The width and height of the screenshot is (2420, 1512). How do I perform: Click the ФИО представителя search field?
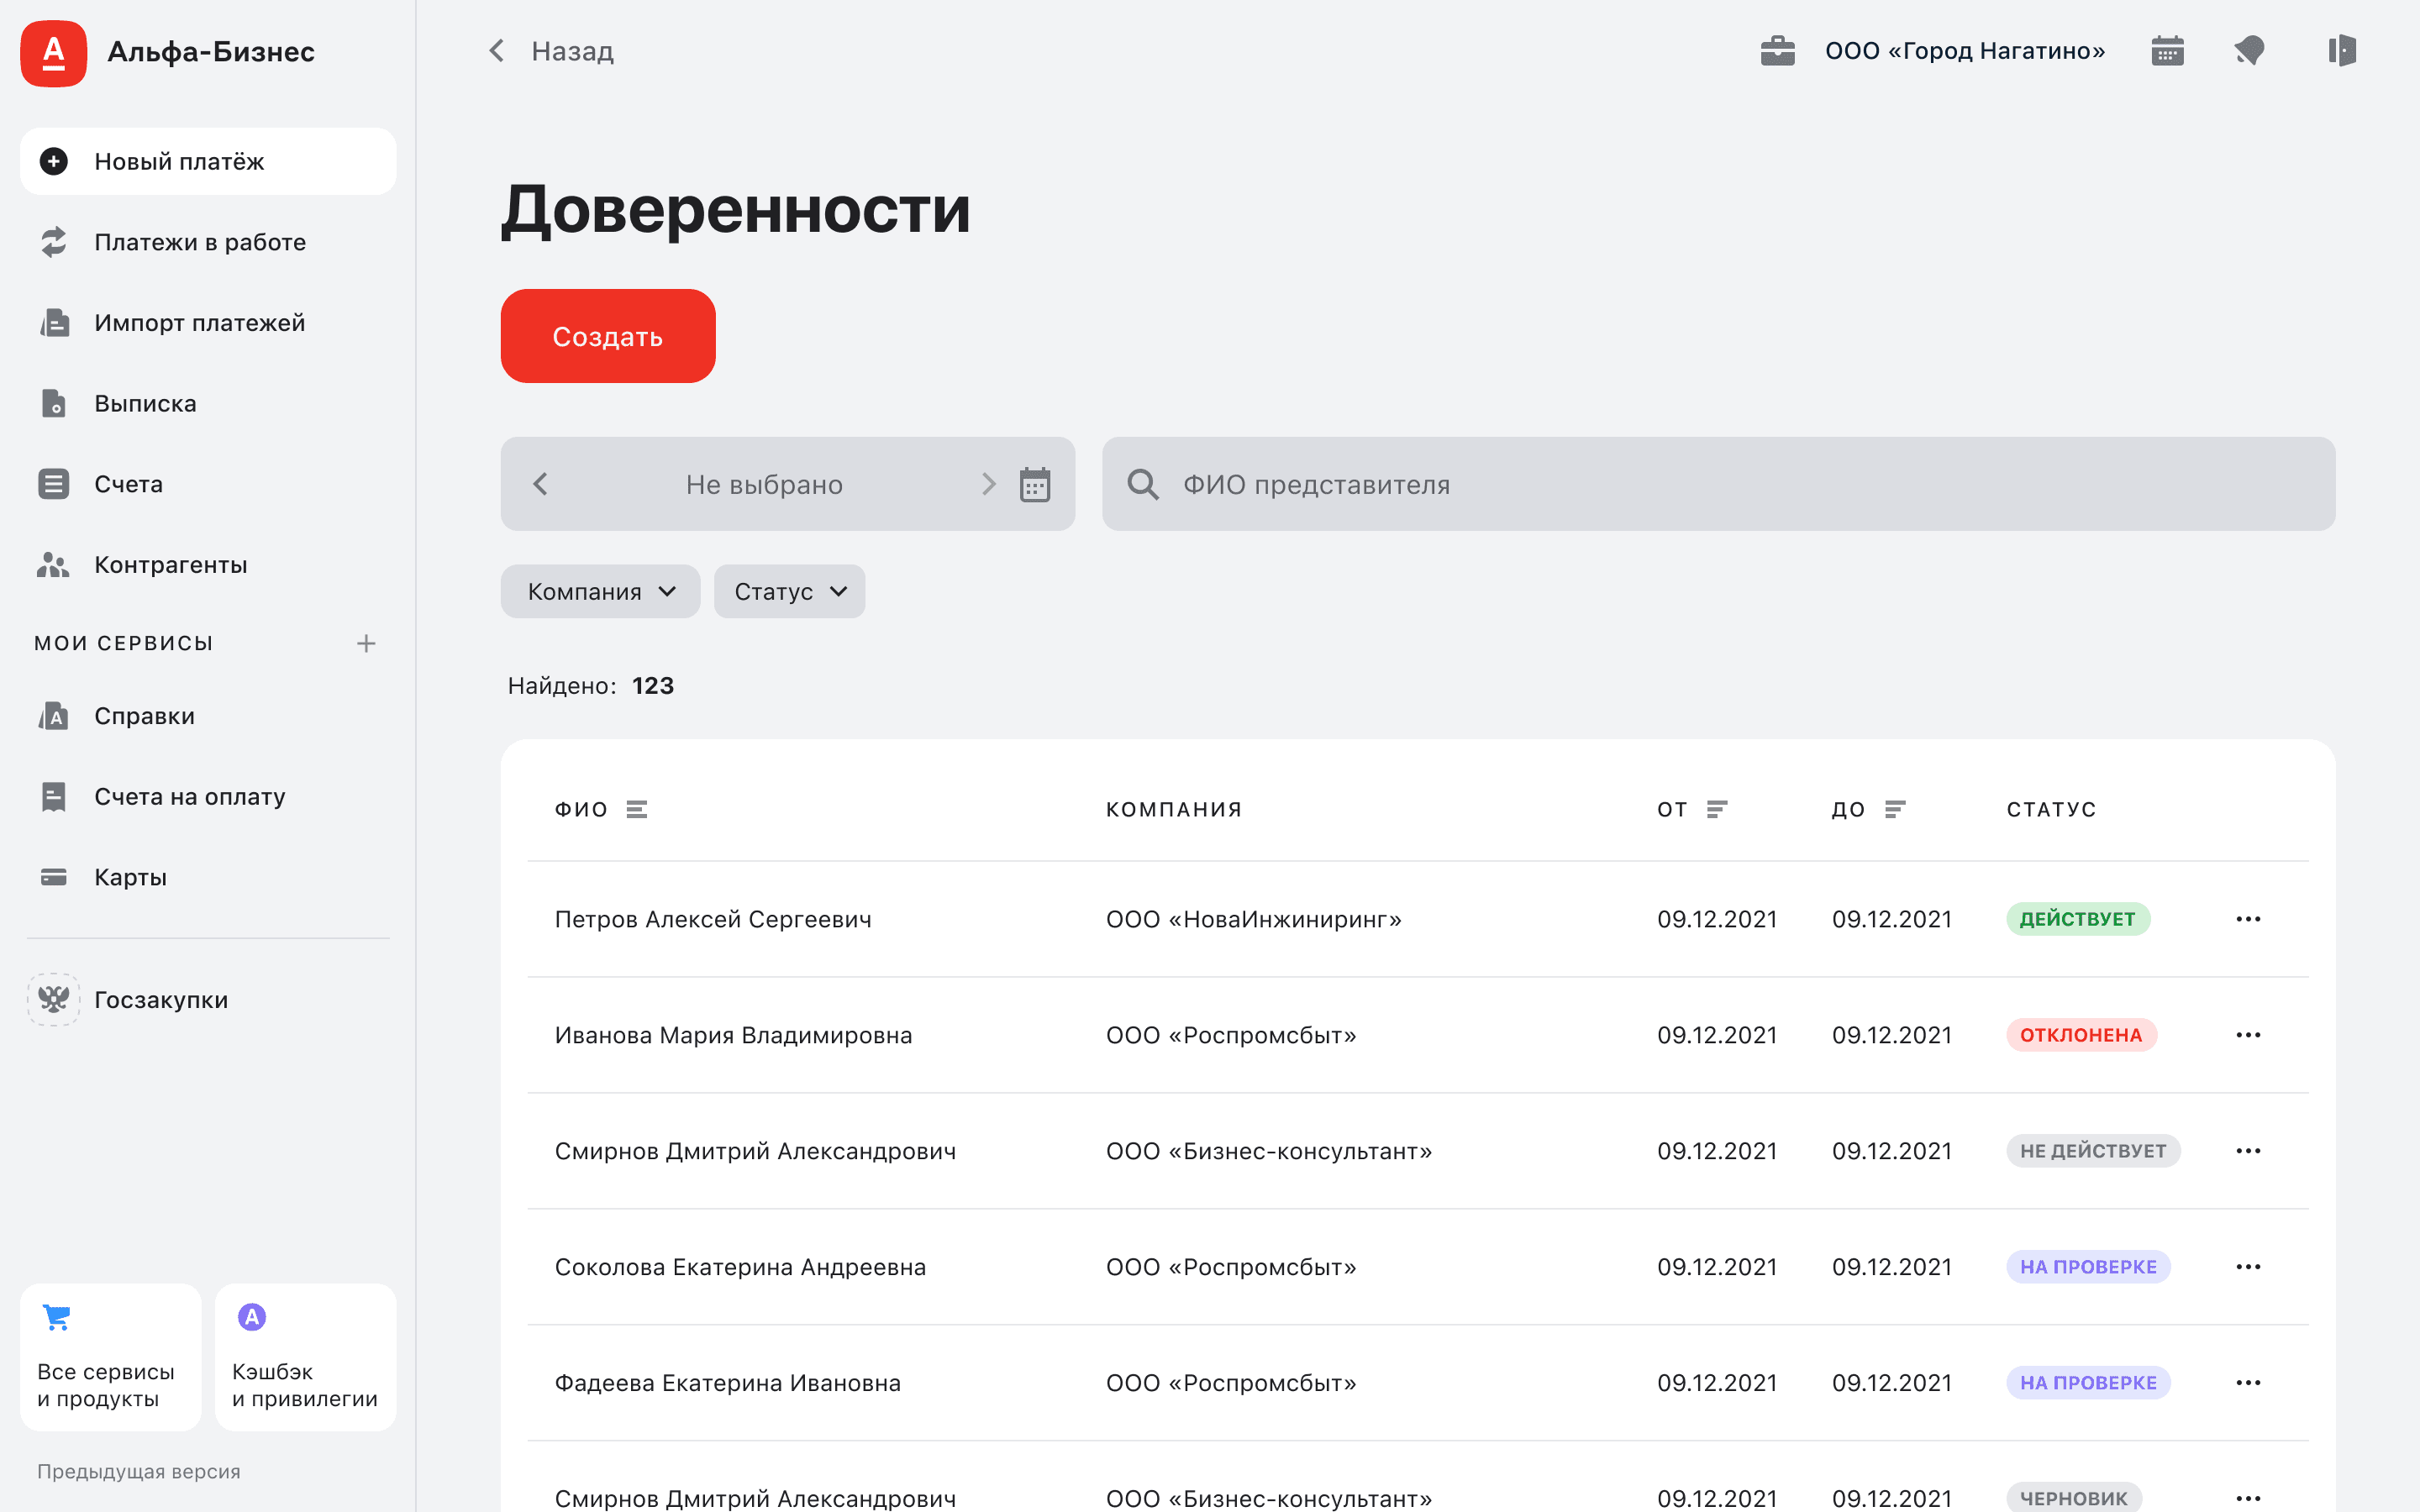tap(1717, 485)
